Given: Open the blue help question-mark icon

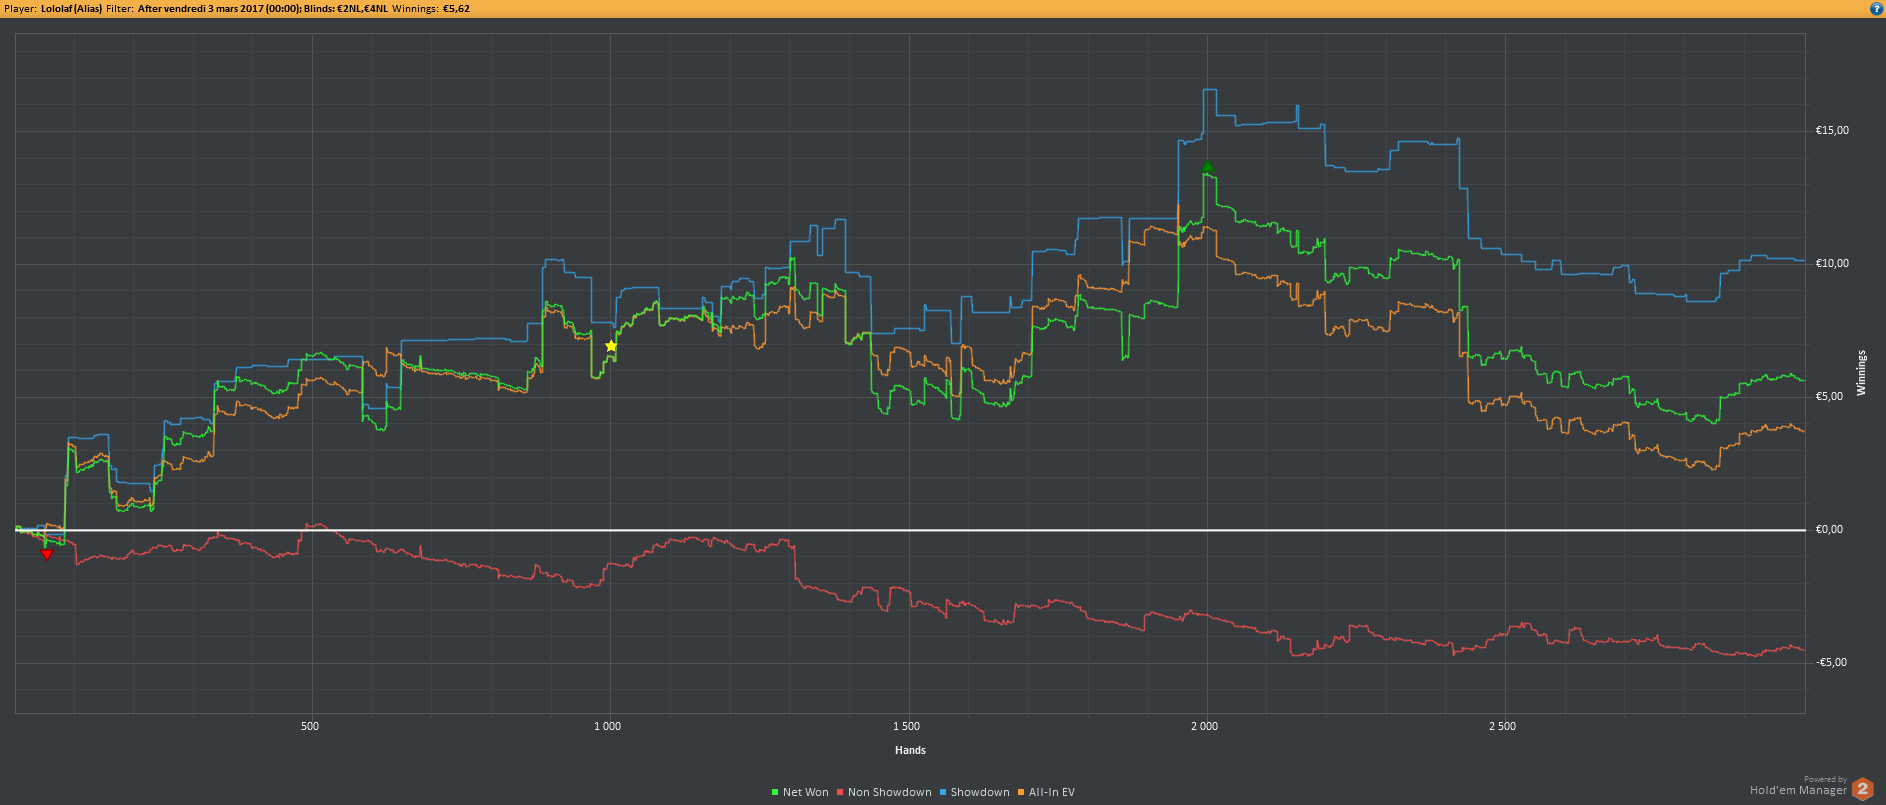Looking at the screenshot, I should (x=1876, y=8).
